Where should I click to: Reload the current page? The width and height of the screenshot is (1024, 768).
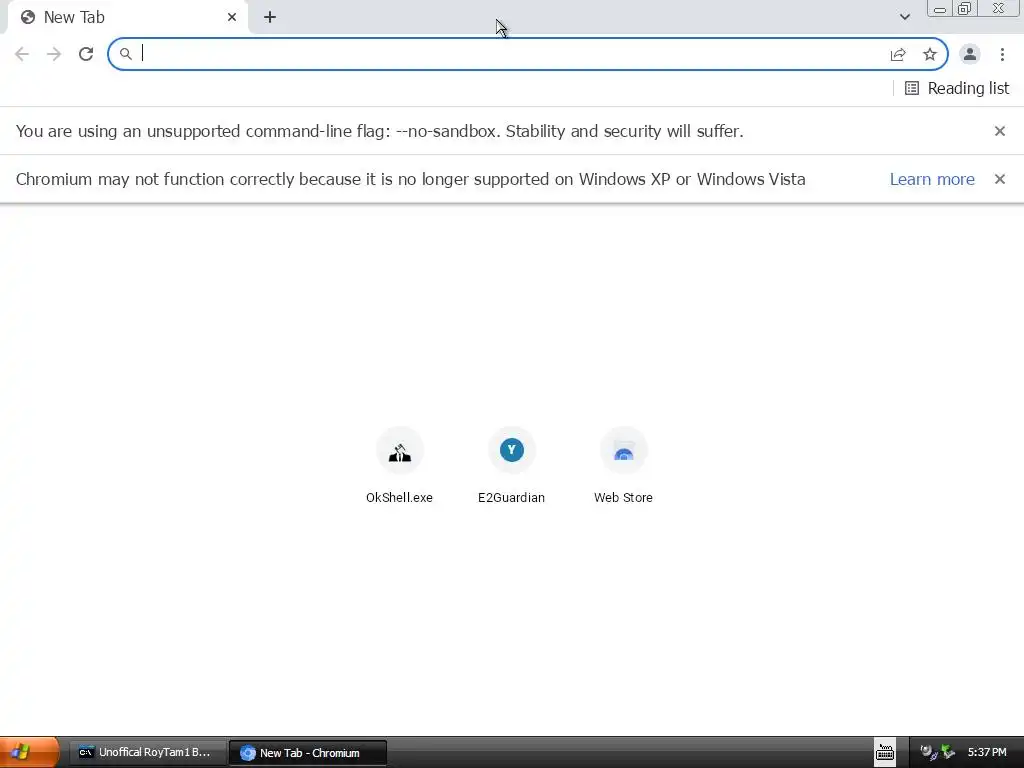(x=86, y=54)
